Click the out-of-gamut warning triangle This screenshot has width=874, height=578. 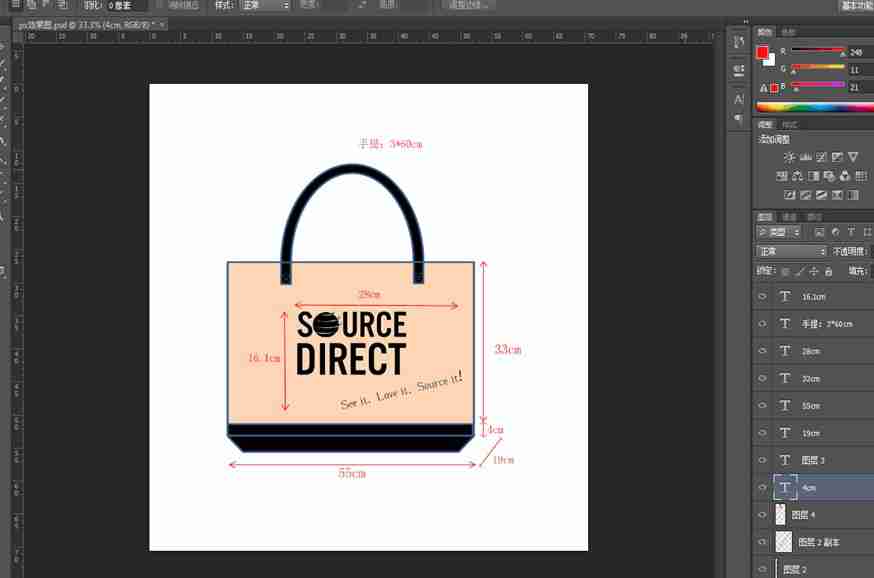click(764, 88)
